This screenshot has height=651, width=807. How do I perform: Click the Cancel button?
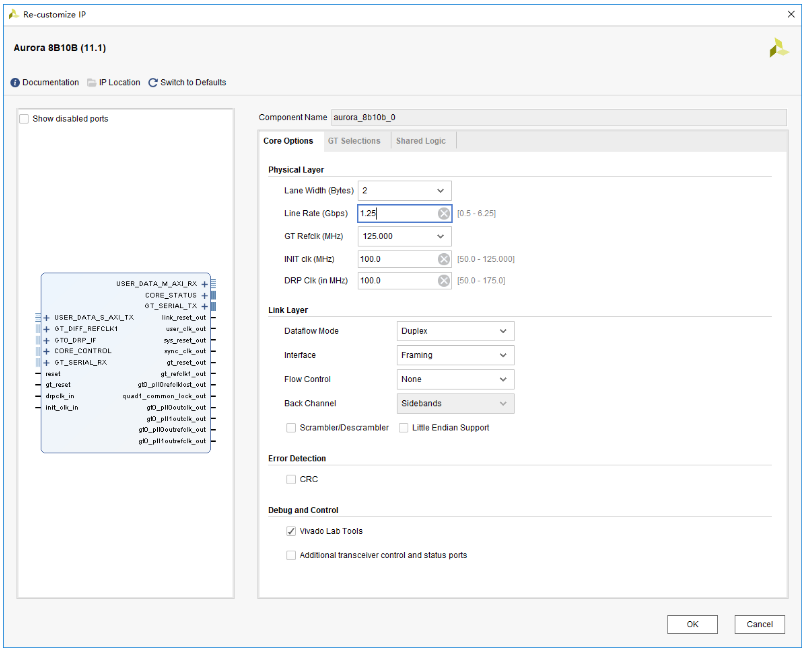pos(759,624)
